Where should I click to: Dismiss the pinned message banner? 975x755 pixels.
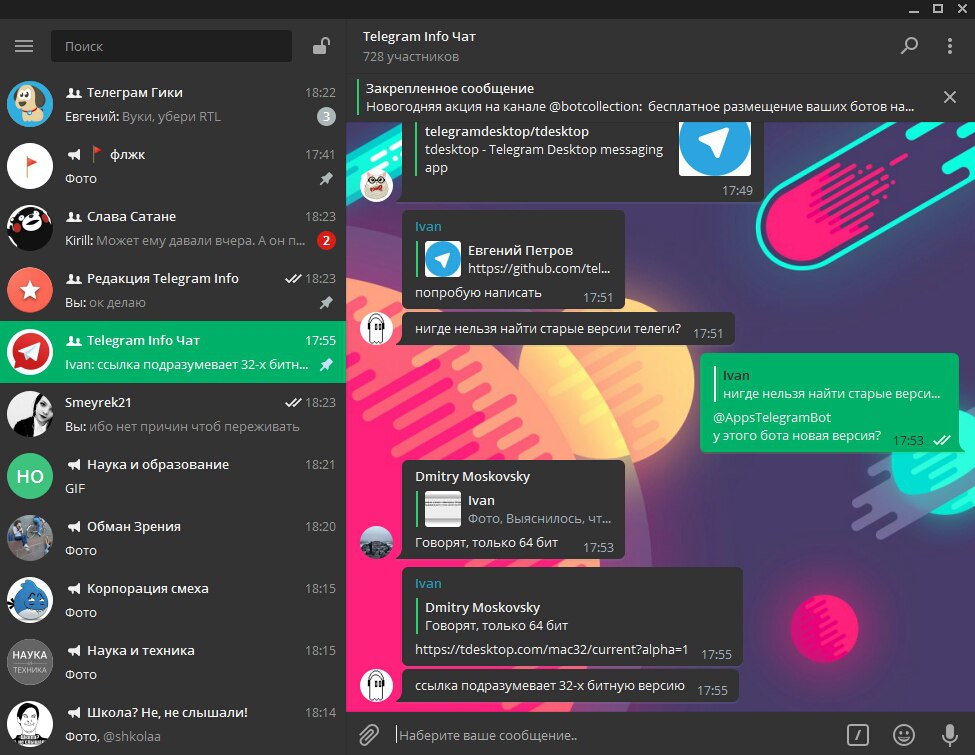coord(950,97)
